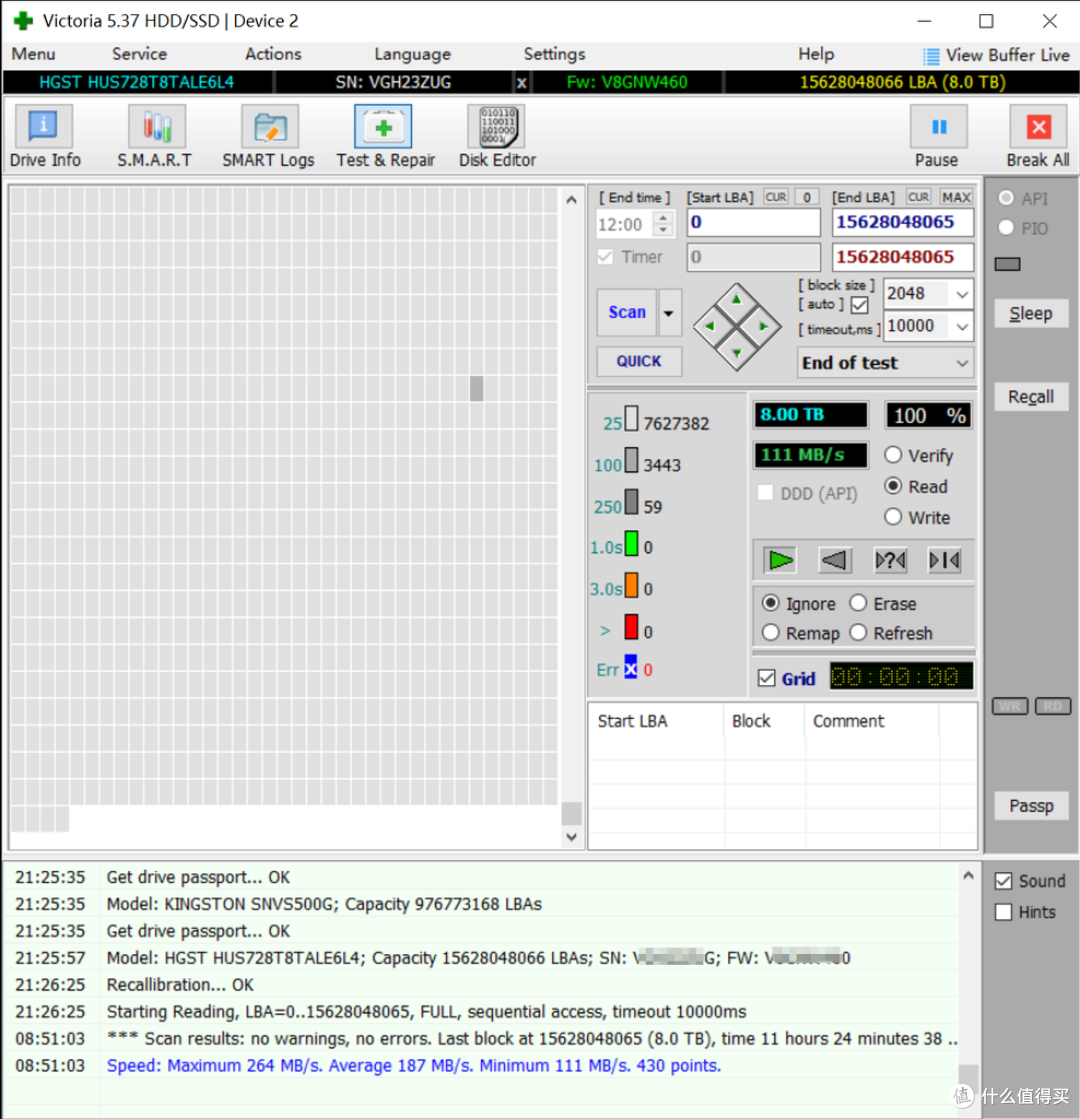Click the CUR button beside End LBA
This screenshot has height=1119, width=1080.
pos(918,197)
